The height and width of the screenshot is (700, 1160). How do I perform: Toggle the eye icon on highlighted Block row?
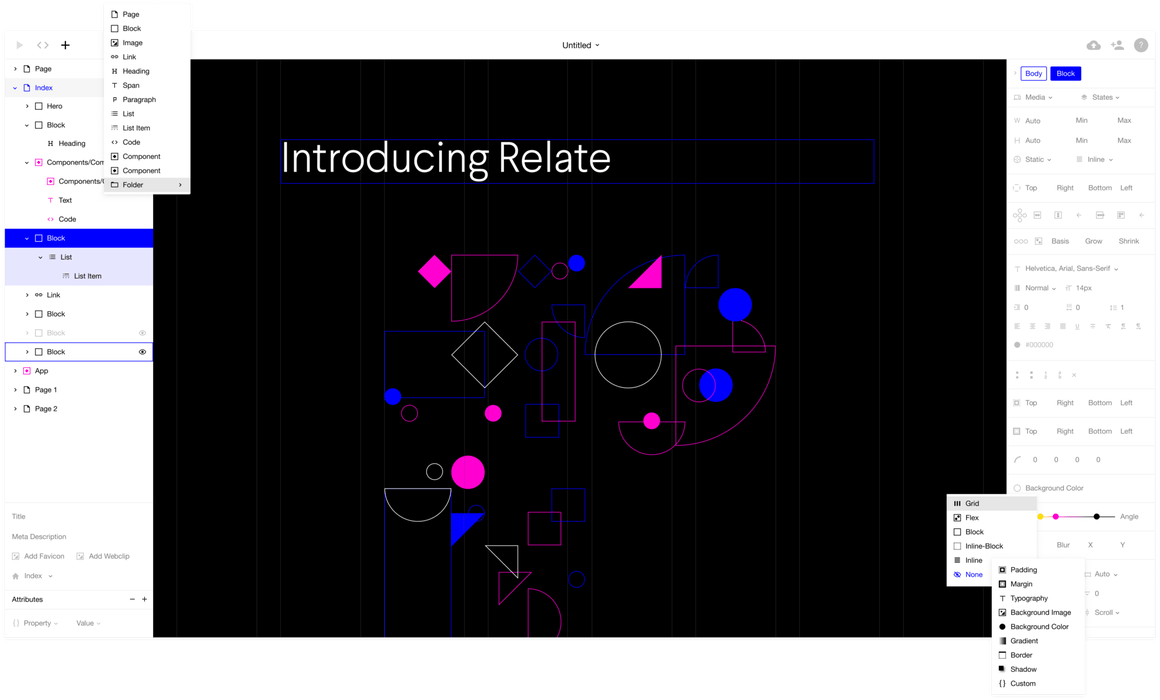coord(142,352)
